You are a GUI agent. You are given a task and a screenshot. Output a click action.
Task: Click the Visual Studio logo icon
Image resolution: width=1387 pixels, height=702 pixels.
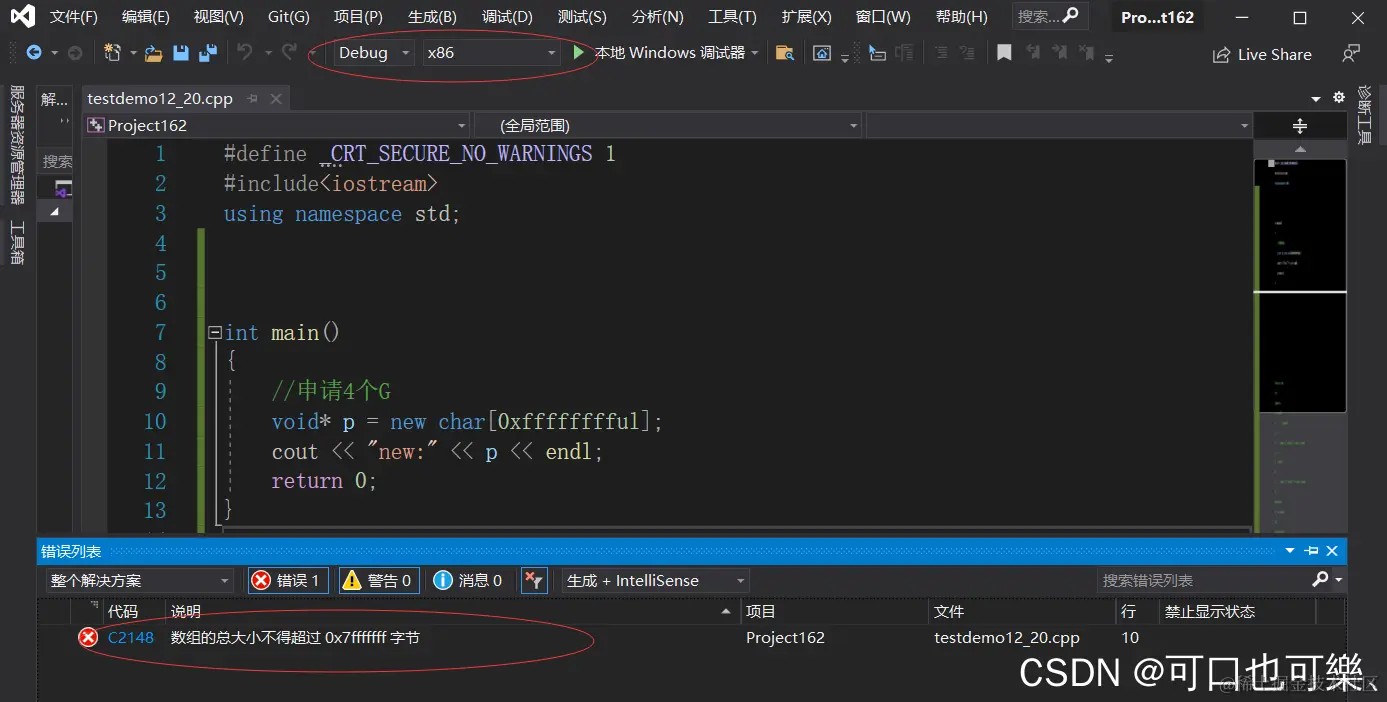click(x=22, y=16)
